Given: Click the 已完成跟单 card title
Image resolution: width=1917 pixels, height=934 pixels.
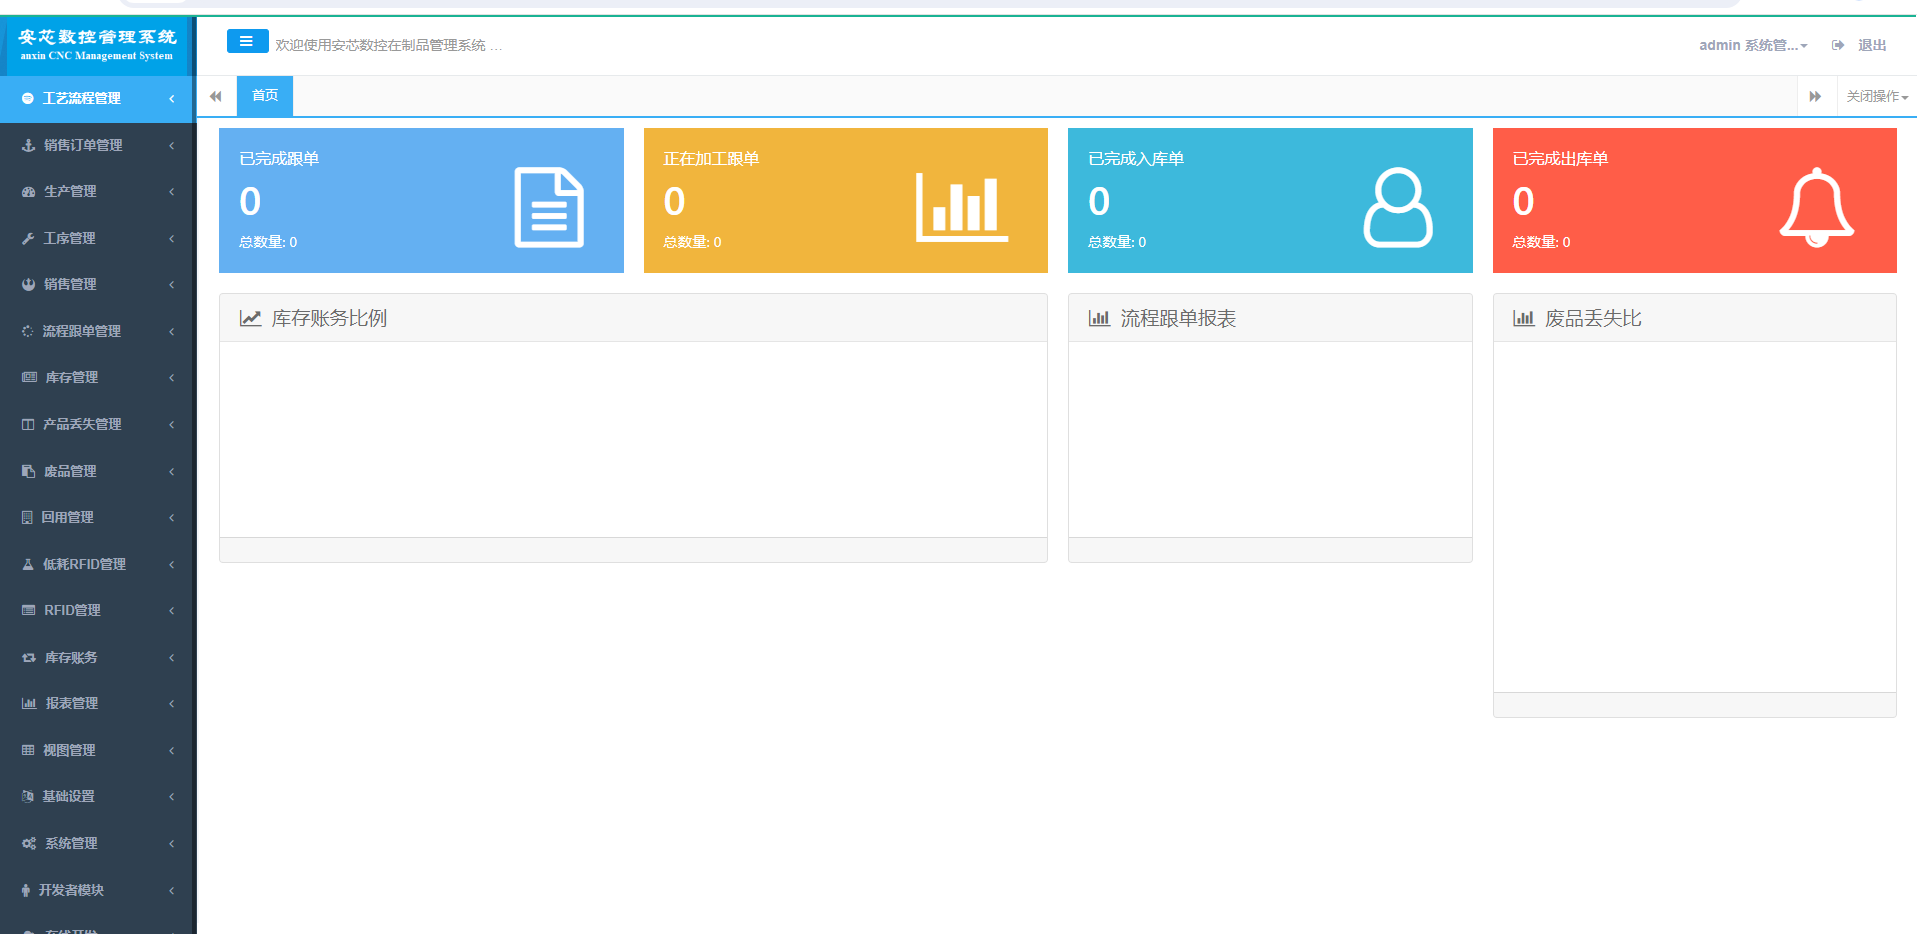Looking at the screenshot, I should (x=279, y=158).
